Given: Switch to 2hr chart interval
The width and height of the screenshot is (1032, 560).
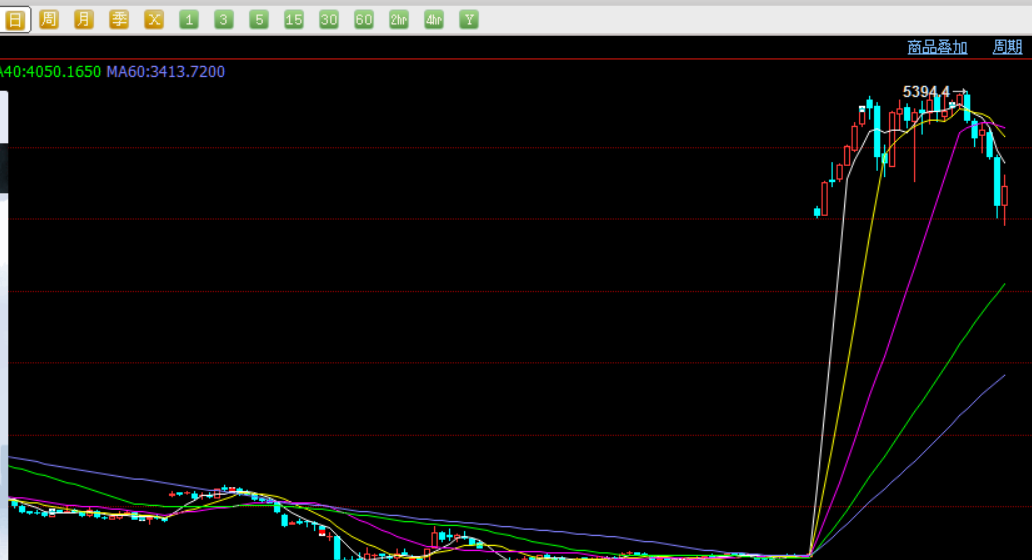Looking at the screenshot, I should pos(399,20).
